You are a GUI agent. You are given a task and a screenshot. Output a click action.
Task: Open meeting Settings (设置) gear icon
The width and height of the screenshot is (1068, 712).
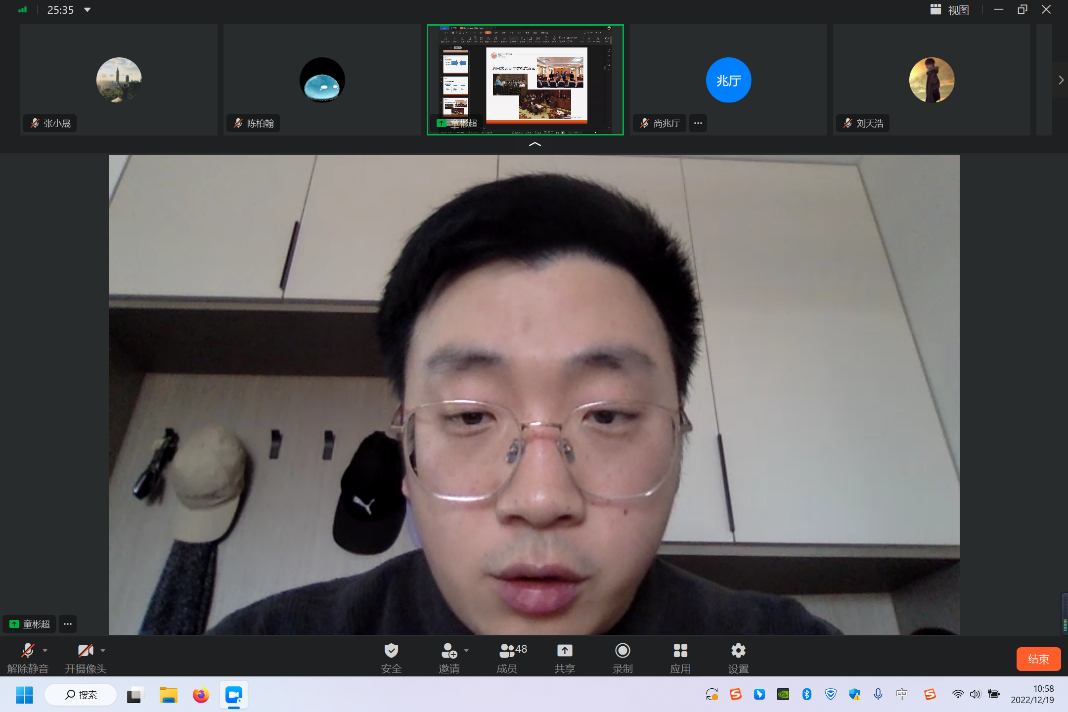(x=738, y=651)
